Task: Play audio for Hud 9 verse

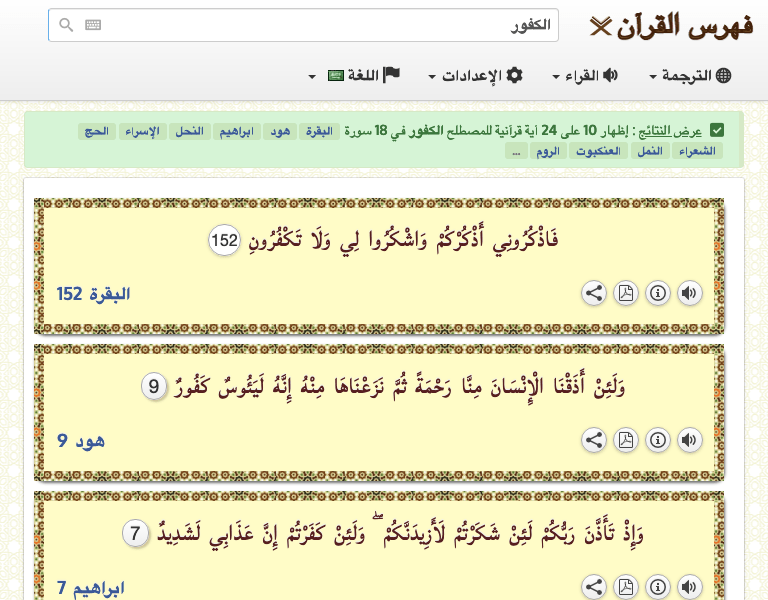Action: point(689,440)
